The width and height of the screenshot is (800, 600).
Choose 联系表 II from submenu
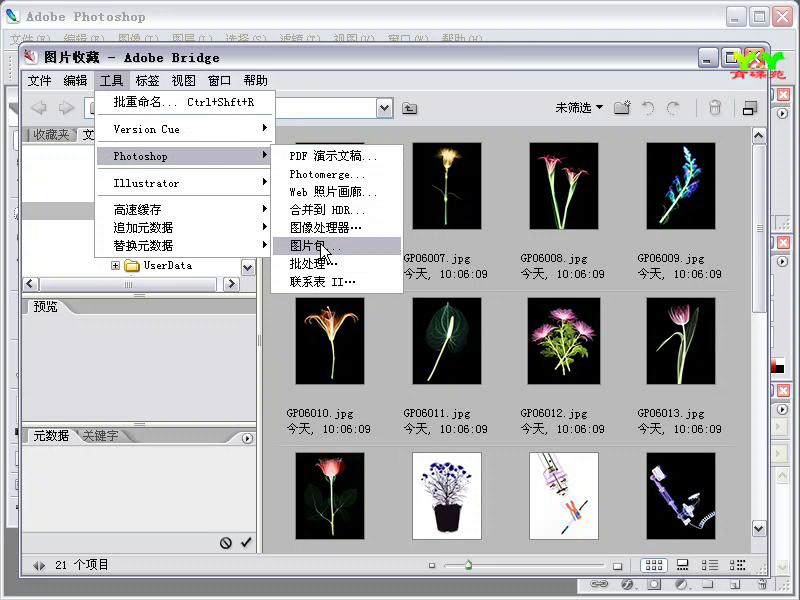click(337, 282)
